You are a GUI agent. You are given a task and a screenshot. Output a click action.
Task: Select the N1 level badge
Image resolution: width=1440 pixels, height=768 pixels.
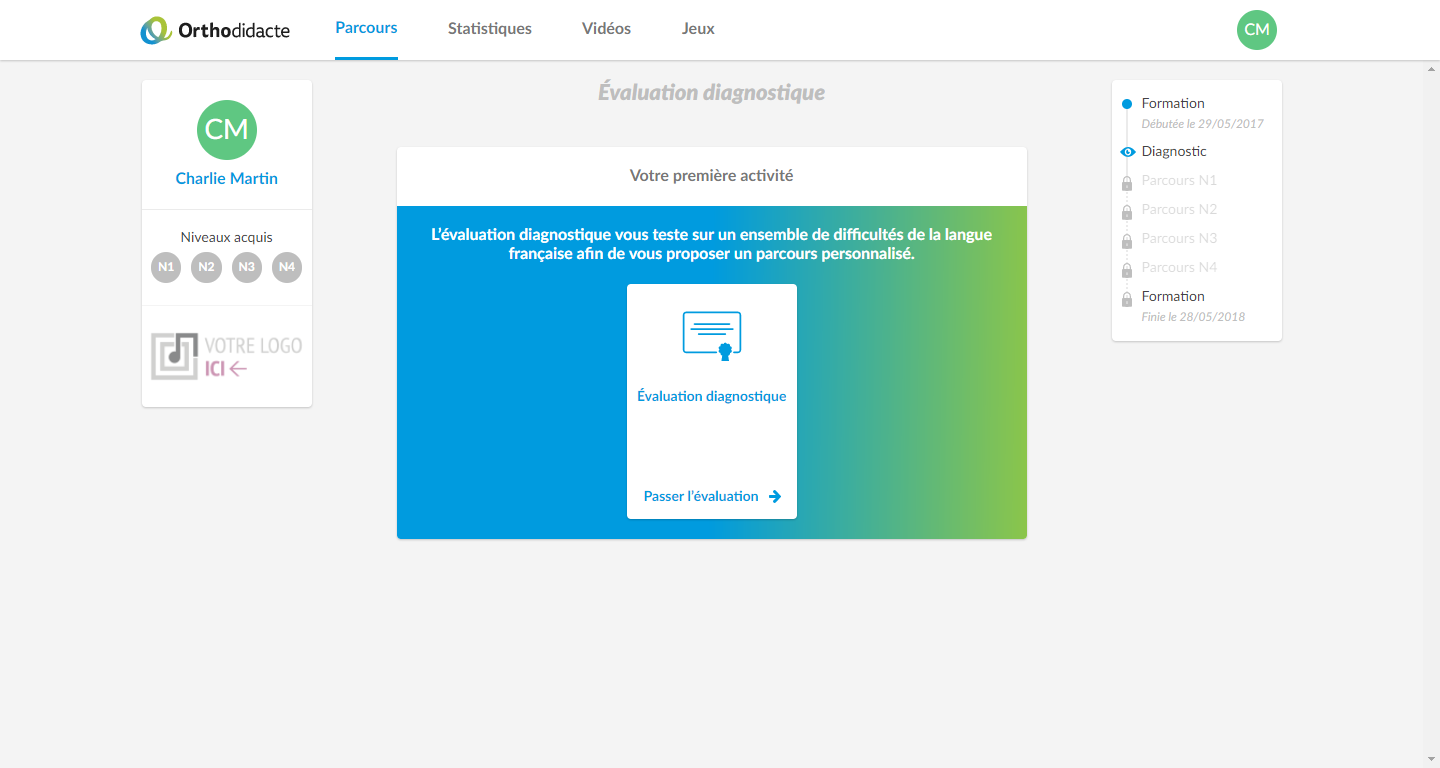(x=166, y=267)
